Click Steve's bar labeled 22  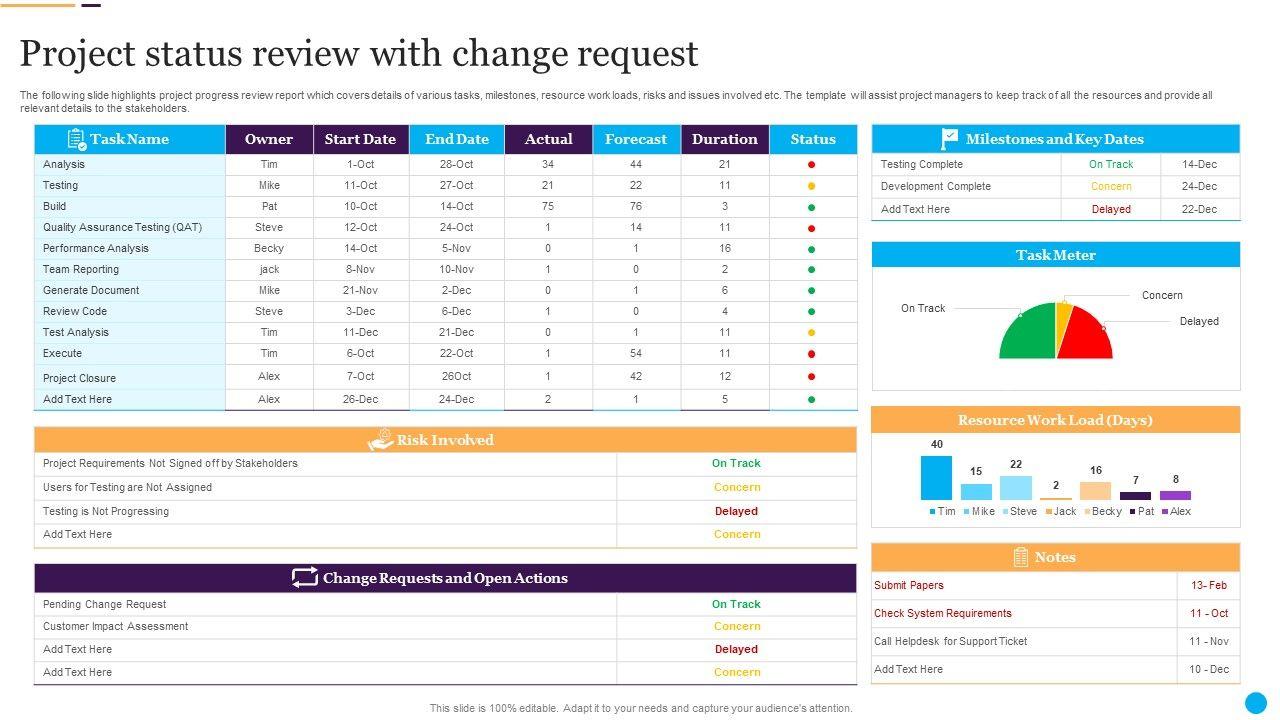[x=1016, y=488]
